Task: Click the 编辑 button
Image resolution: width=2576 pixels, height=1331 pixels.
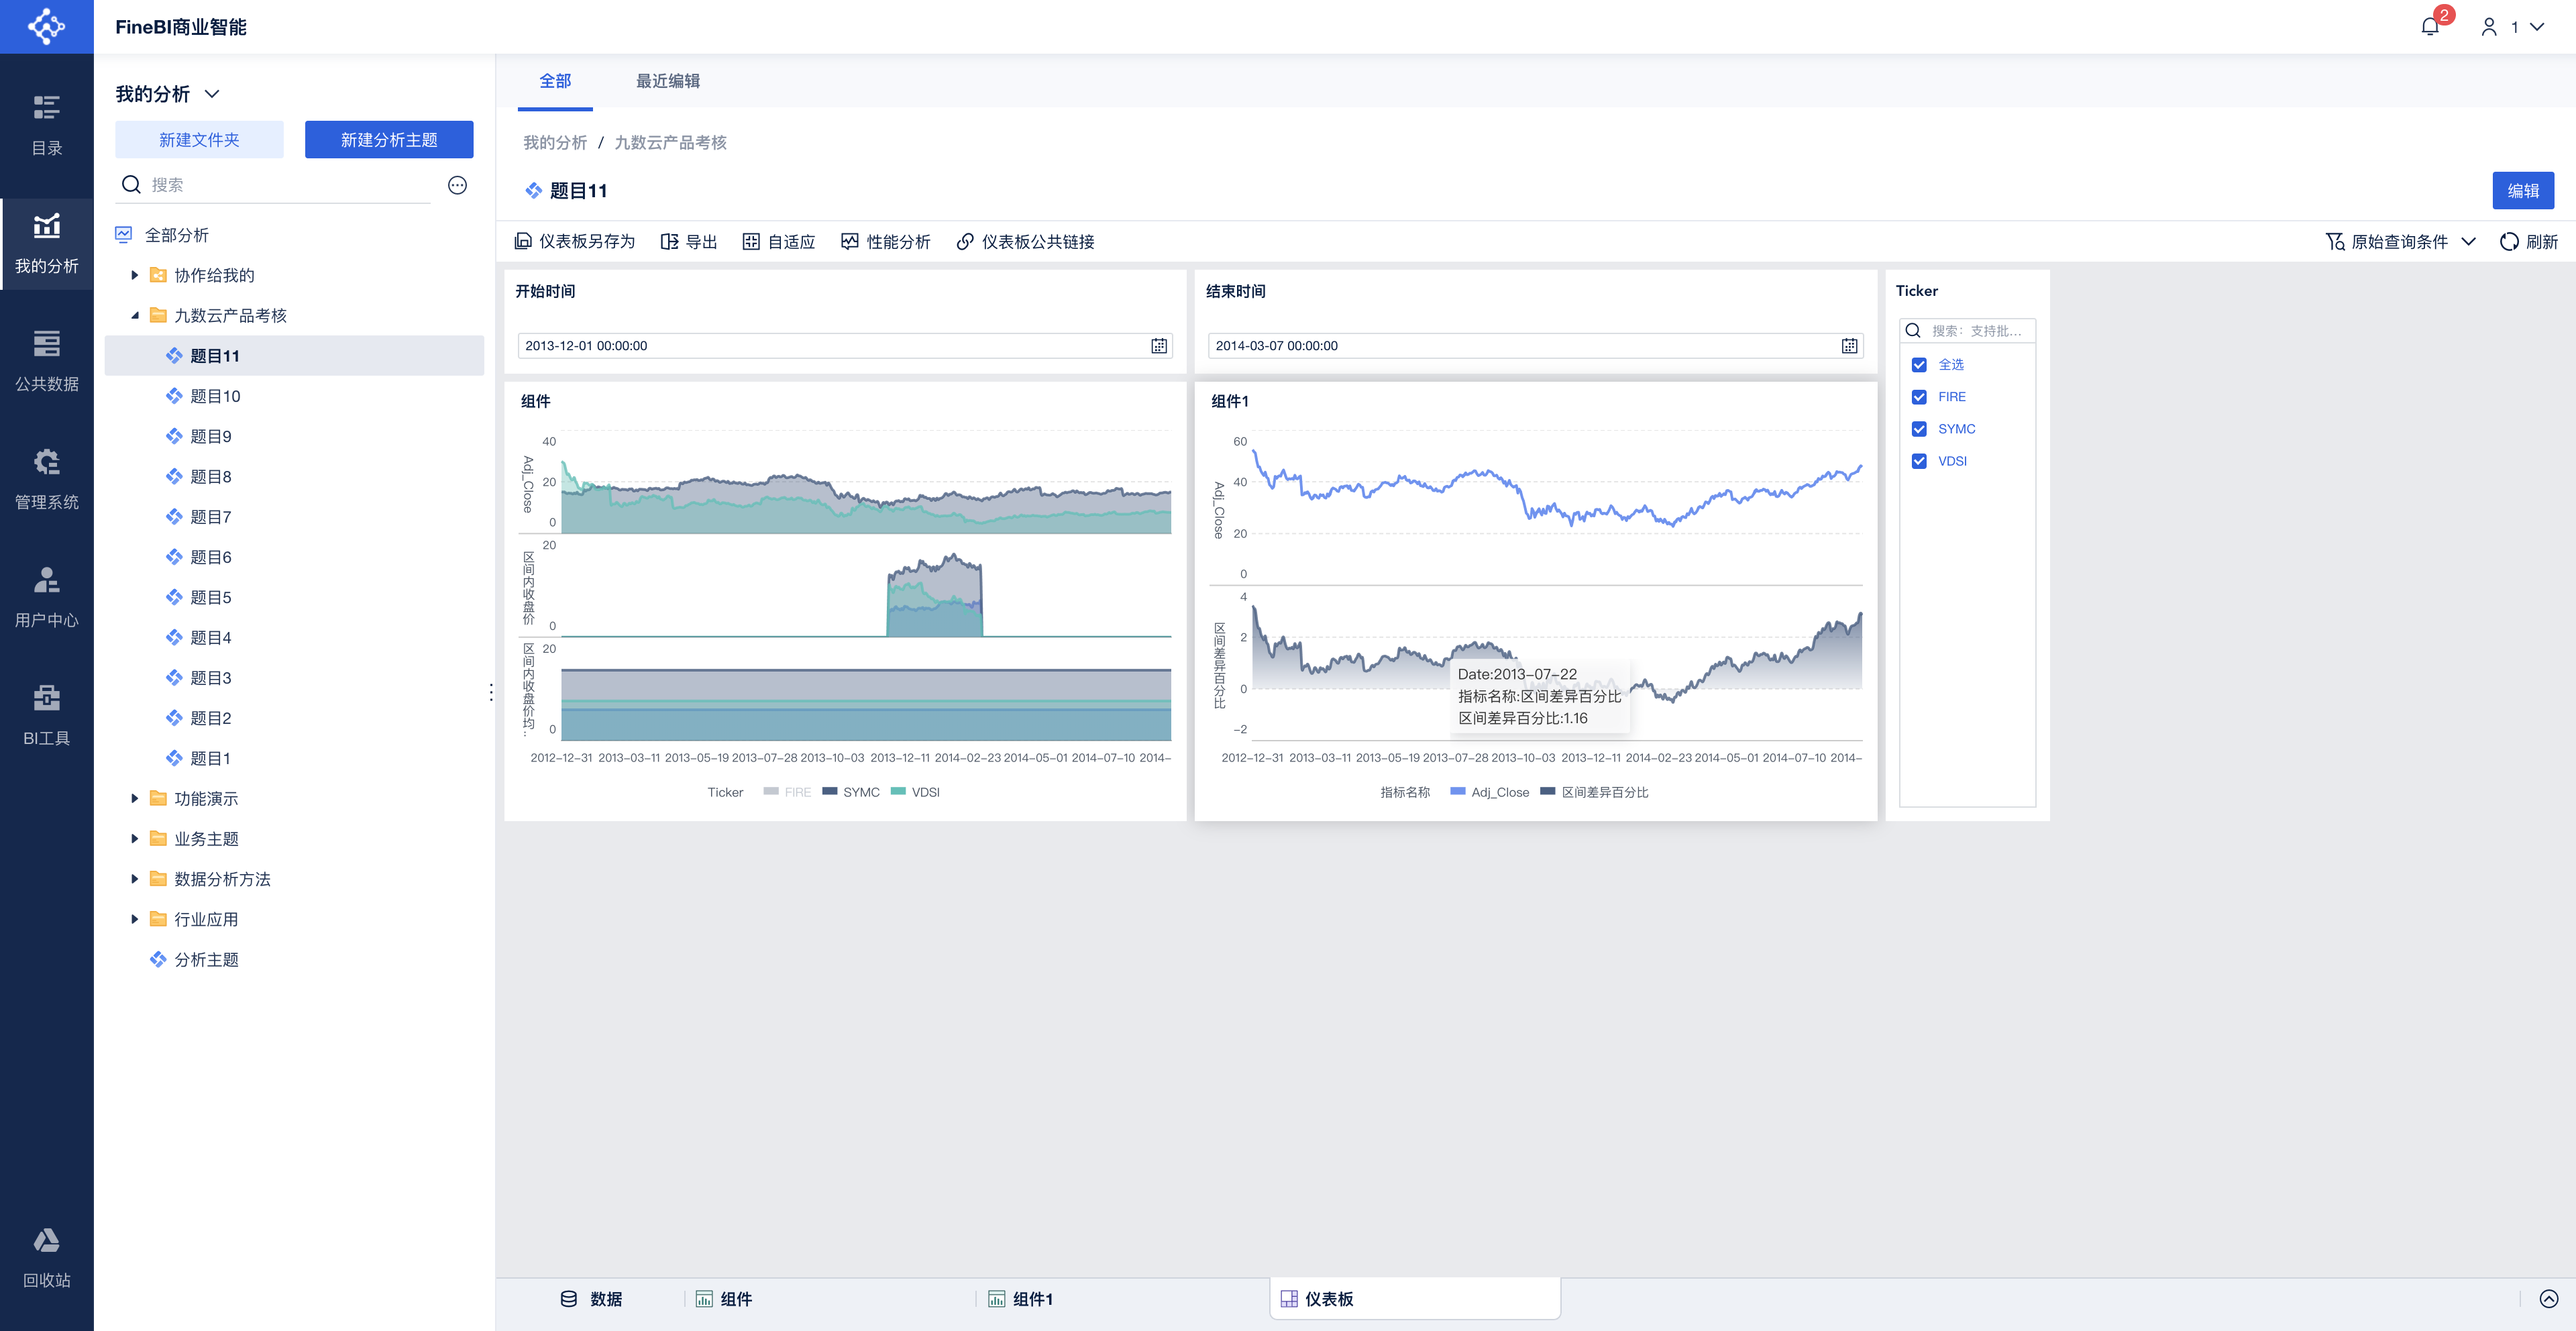Action: click(x=2523, y=190)
